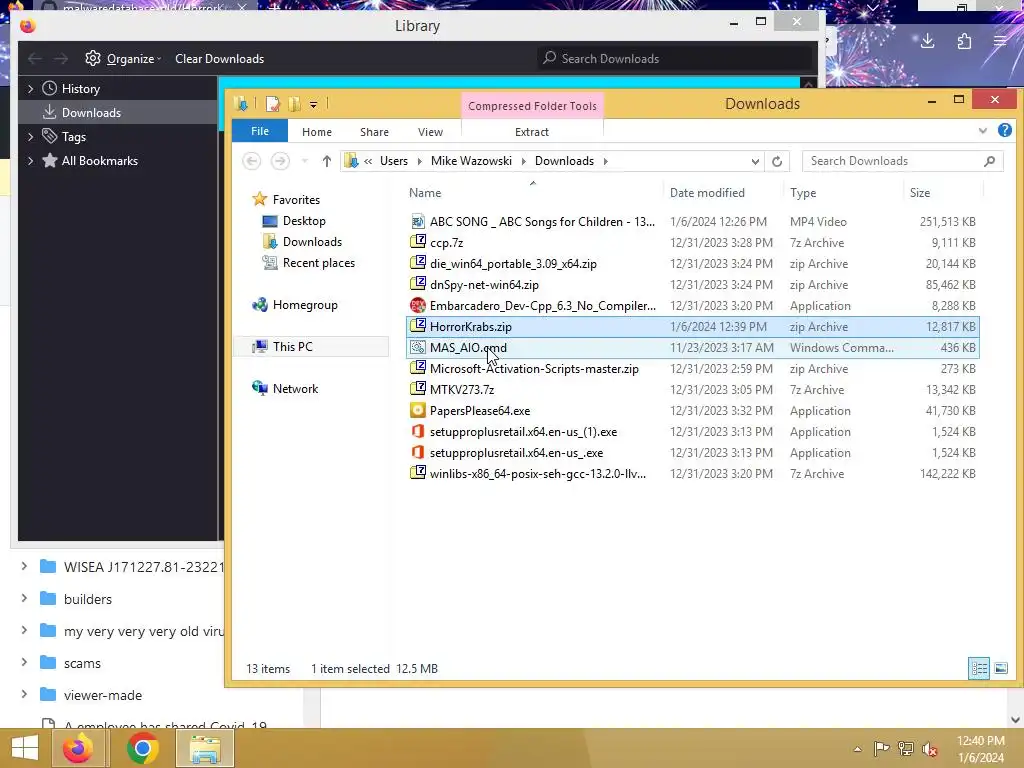The width and height of the screenshot is (1024, 768).
Task: Select Desktop under Favorites
Action: click(x=304, y=221)
